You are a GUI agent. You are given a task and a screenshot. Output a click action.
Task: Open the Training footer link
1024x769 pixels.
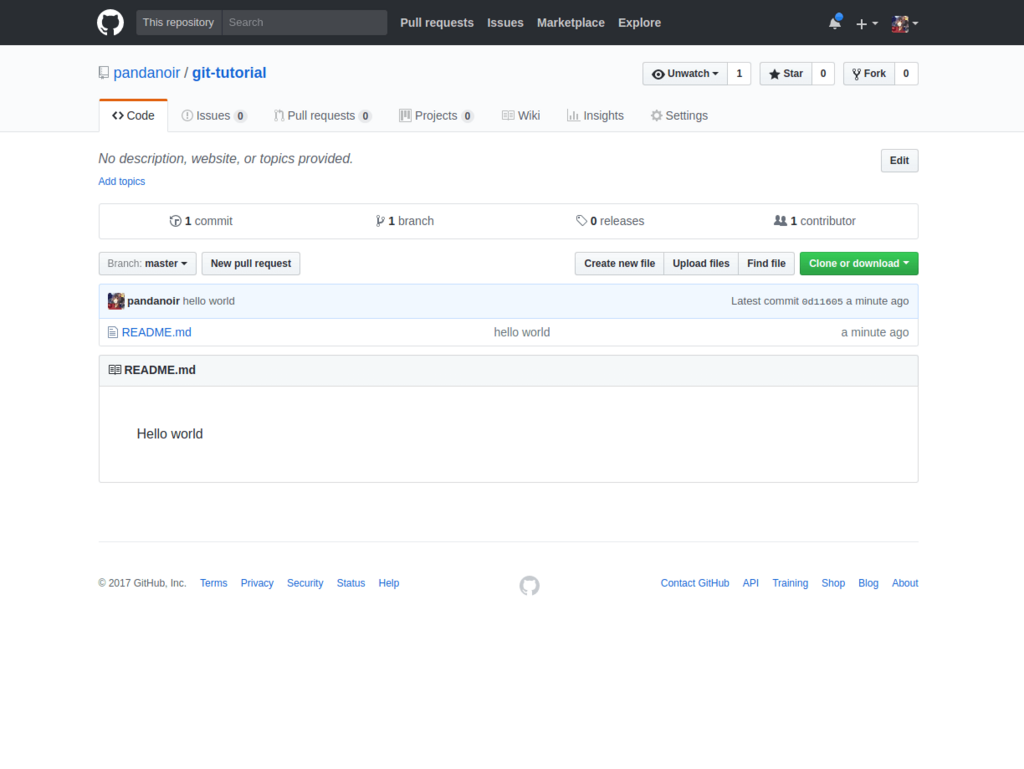coord(790,583)
